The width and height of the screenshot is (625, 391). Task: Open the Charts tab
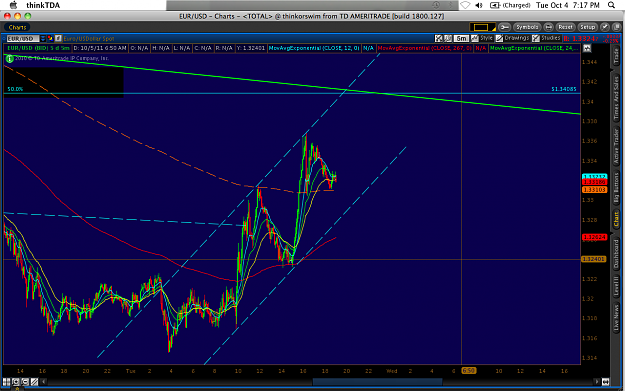tap(17, 27)
